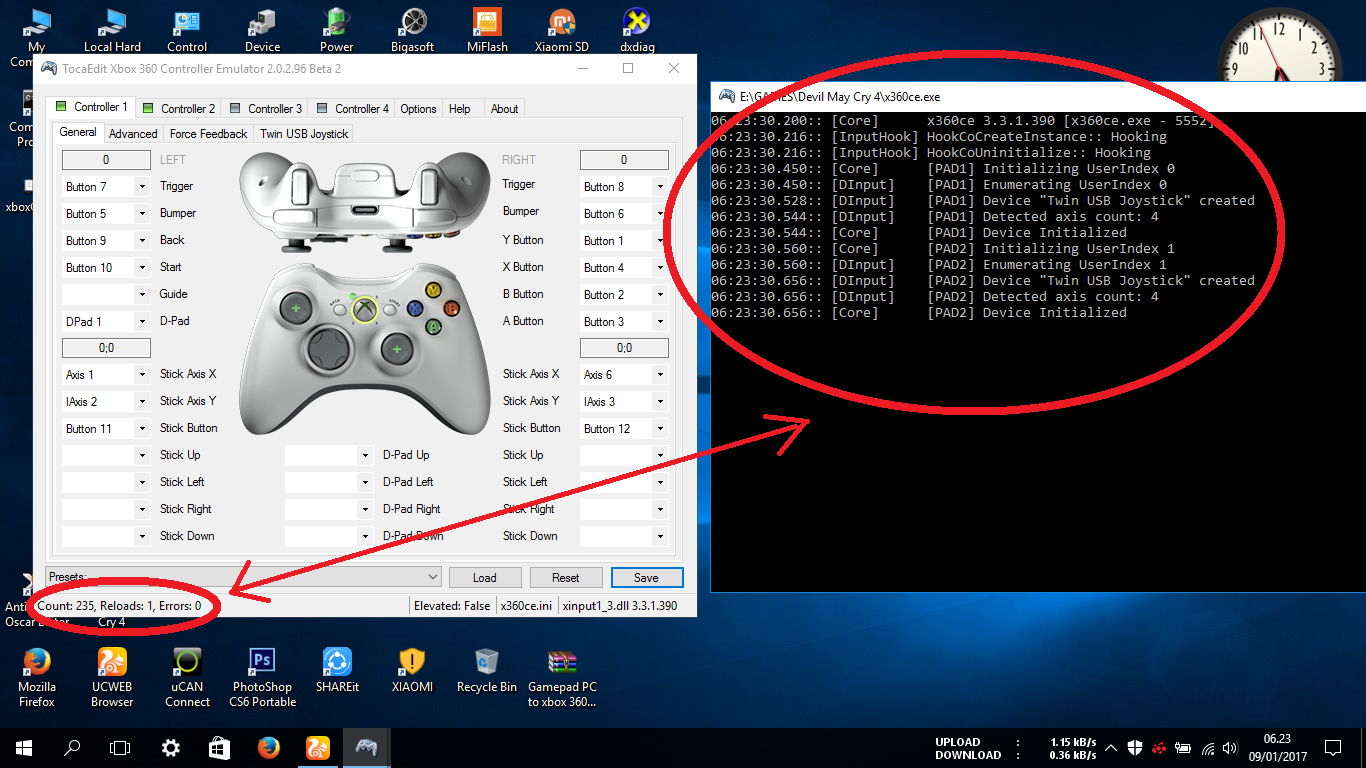Click the Elevated: False status entry

tap(452, 606)
